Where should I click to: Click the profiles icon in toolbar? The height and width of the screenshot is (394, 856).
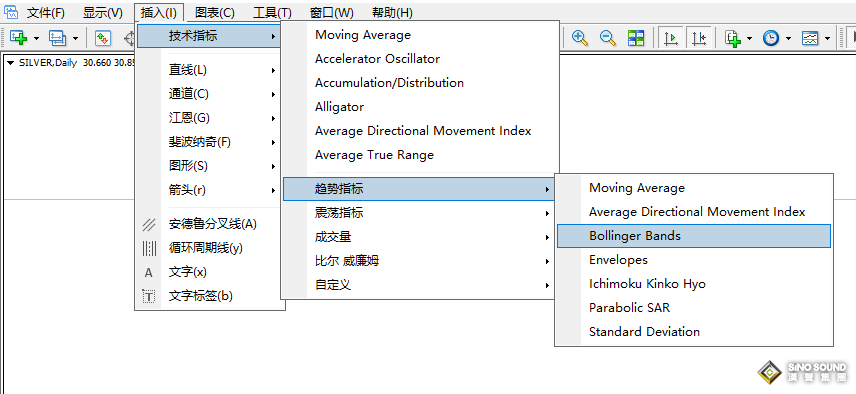pos(57,38)
